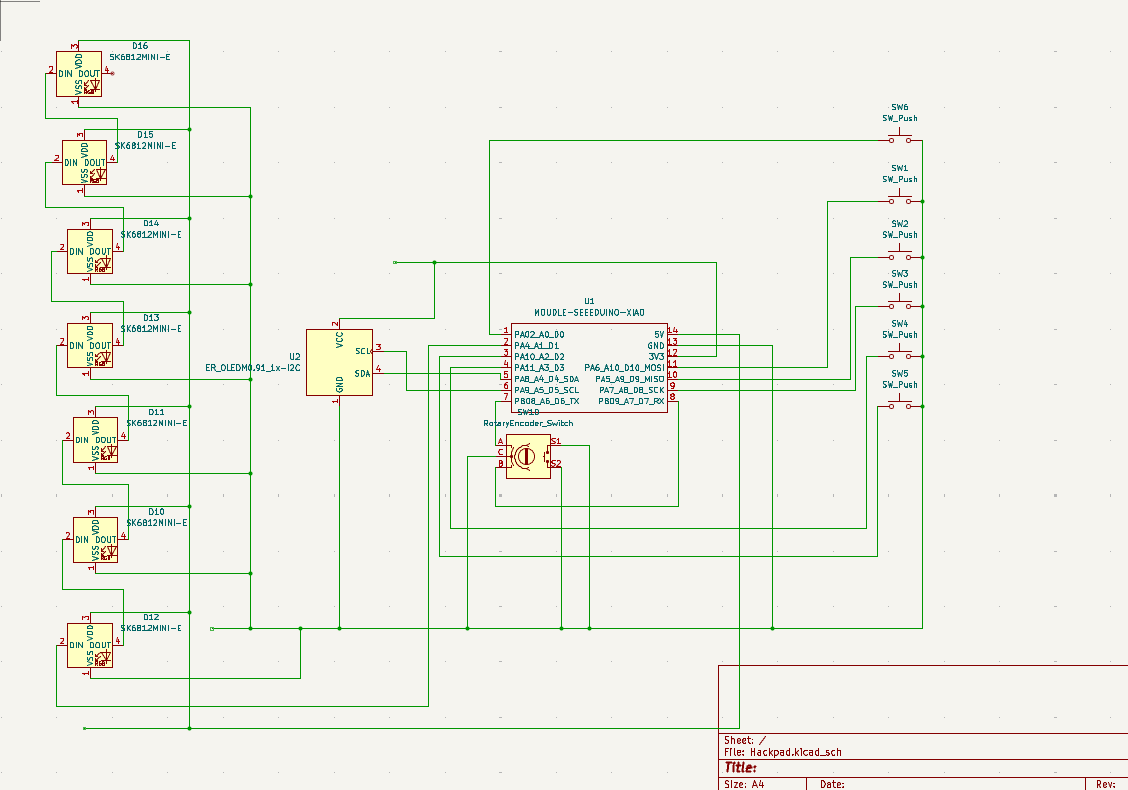This screenshot has width=1128, height=790.
Task: Click the Size: A4 title block text
Action: click(x=744, y=784)
